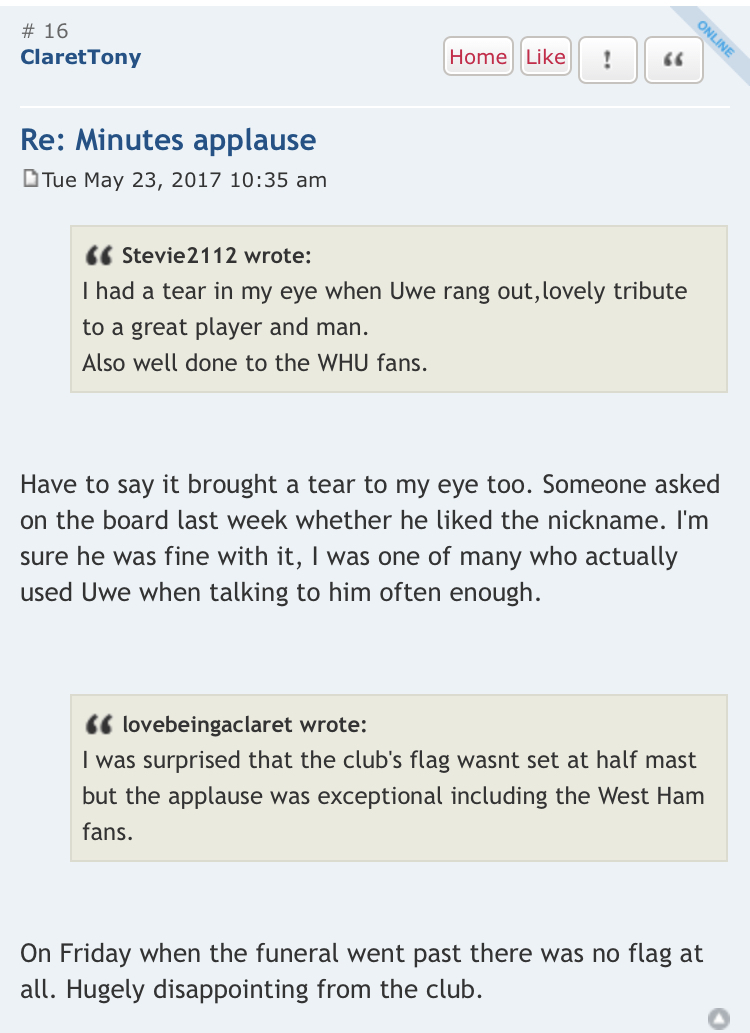750x1033 pixels.
Task: Like ClaretTony's post
Action: (x=546, y=57)
